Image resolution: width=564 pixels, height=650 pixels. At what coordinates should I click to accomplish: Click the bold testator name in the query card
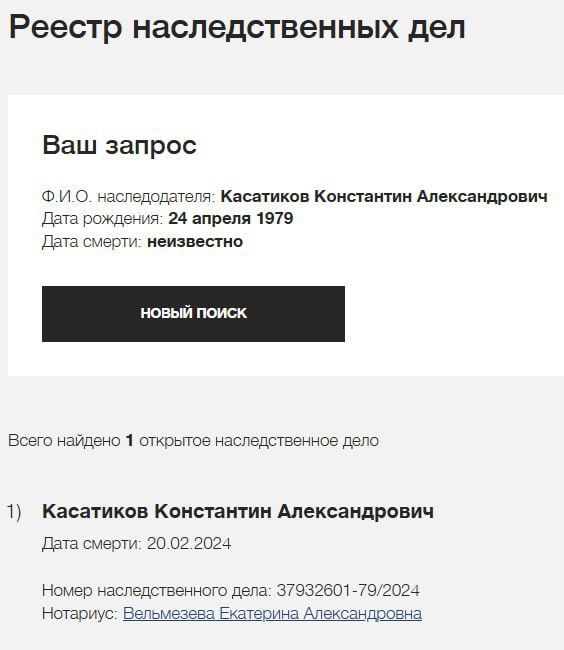pos(384,196)
